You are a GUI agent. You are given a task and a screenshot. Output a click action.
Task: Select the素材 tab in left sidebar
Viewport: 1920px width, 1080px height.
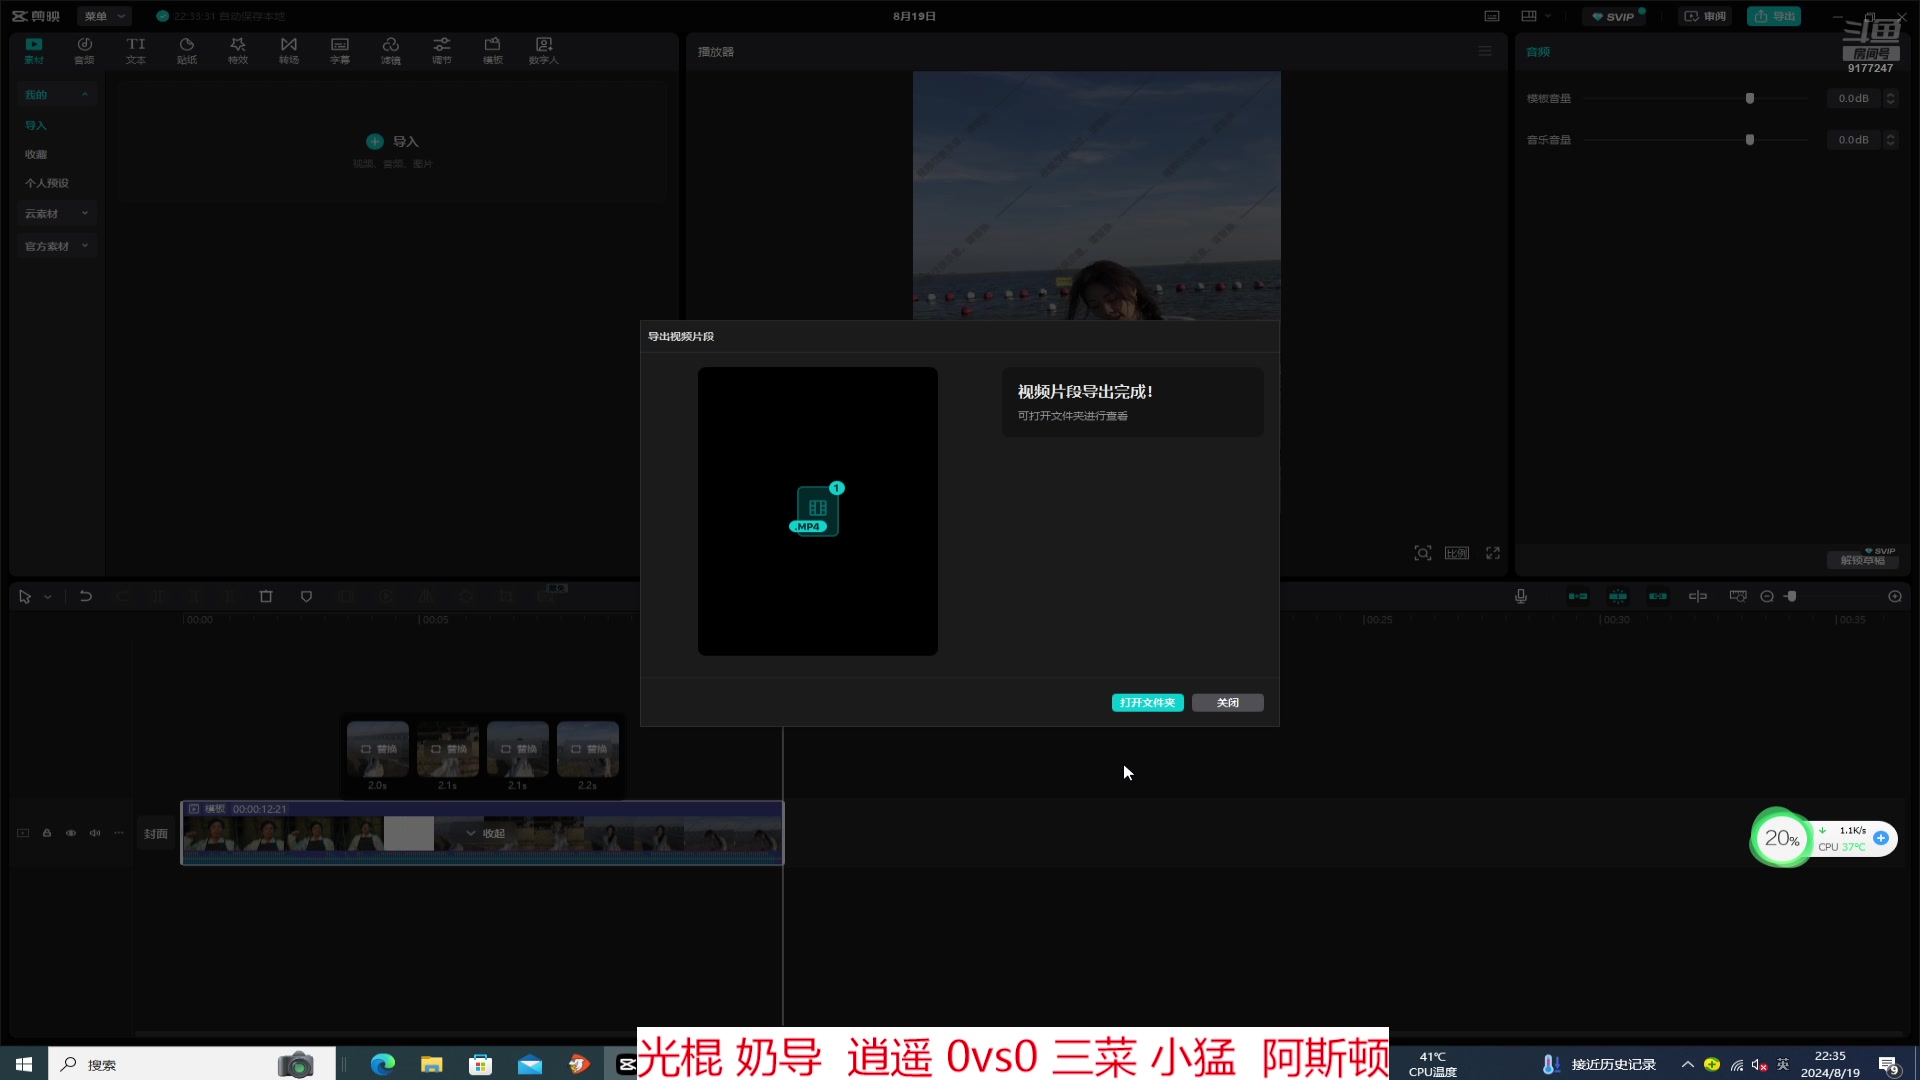[34, 50]
